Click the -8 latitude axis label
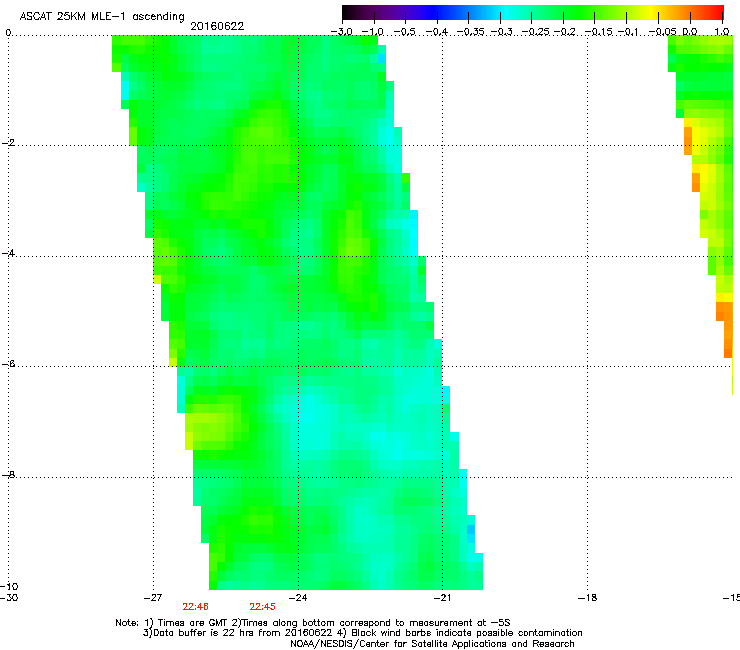The width and height of the screenshot is (740, 650). tap(8, 474)
